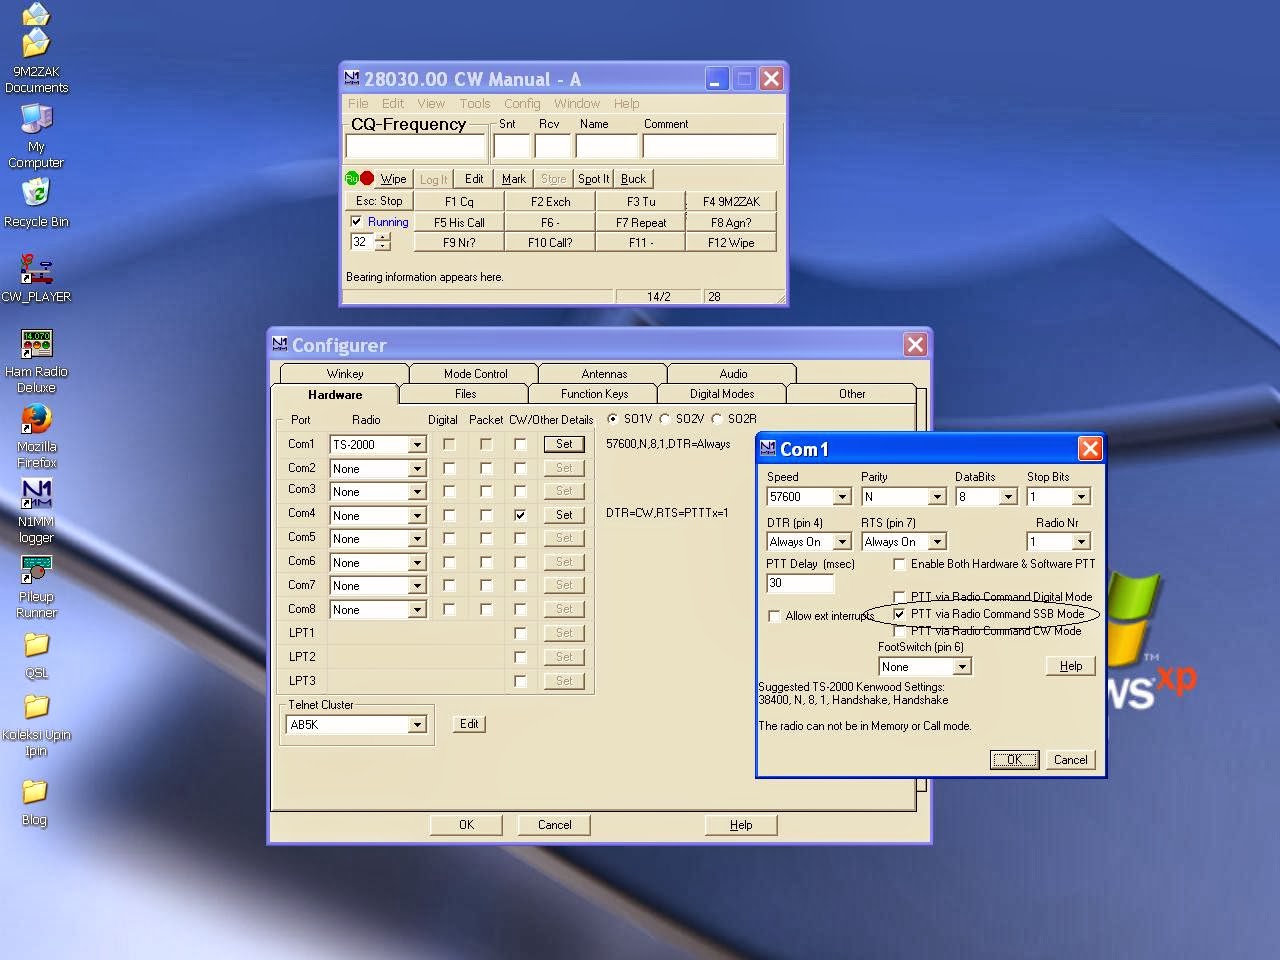Select SO2R radio button
The width and height of the screenshot is (1280, 960).
coord(717,419)
